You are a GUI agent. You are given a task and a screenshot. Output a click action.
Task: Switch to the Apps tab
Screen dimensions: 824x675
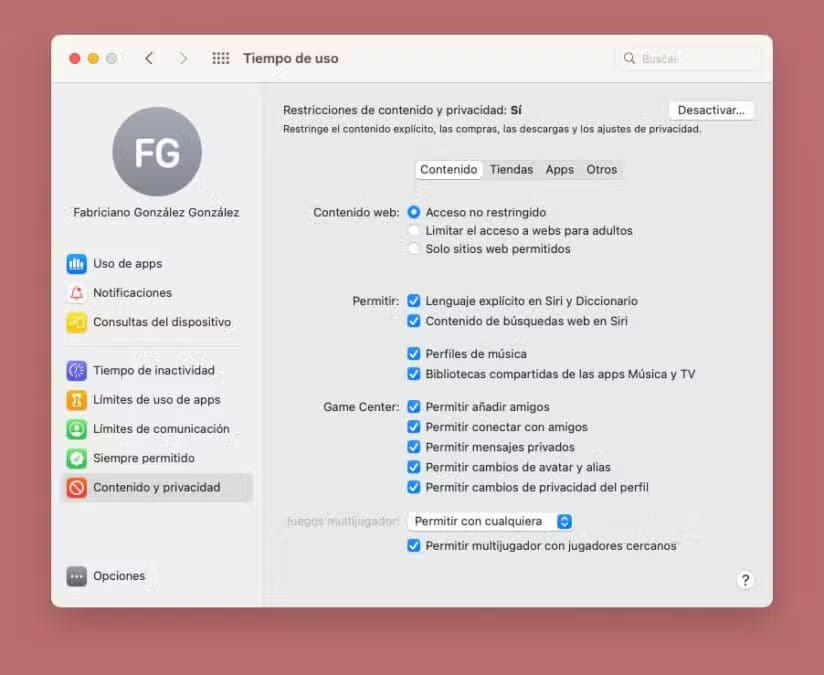[560, 170]
